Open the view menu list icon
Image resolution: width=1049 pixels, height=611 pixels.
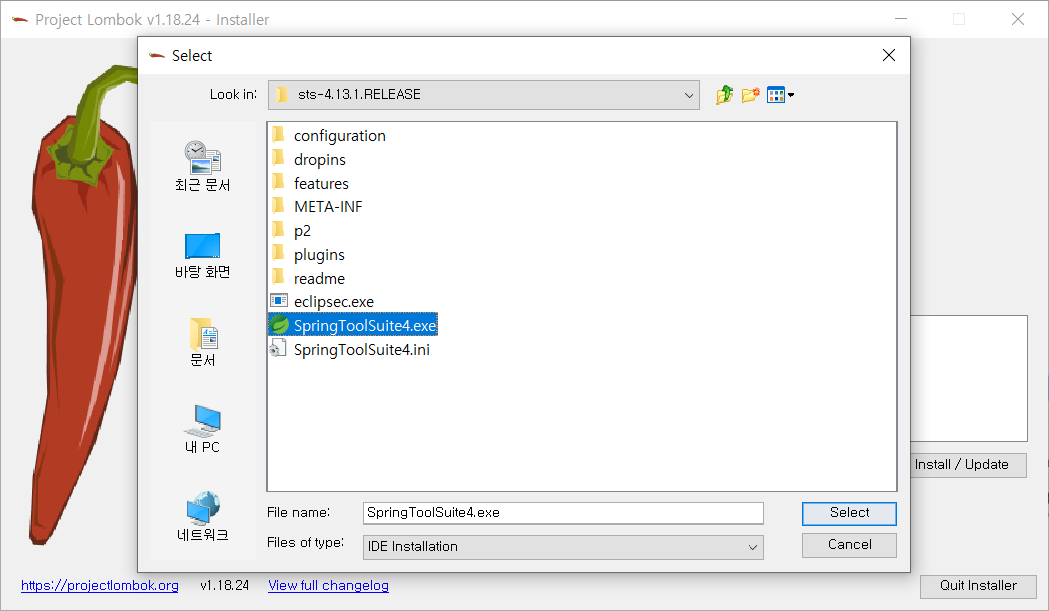tap(780, 95)
